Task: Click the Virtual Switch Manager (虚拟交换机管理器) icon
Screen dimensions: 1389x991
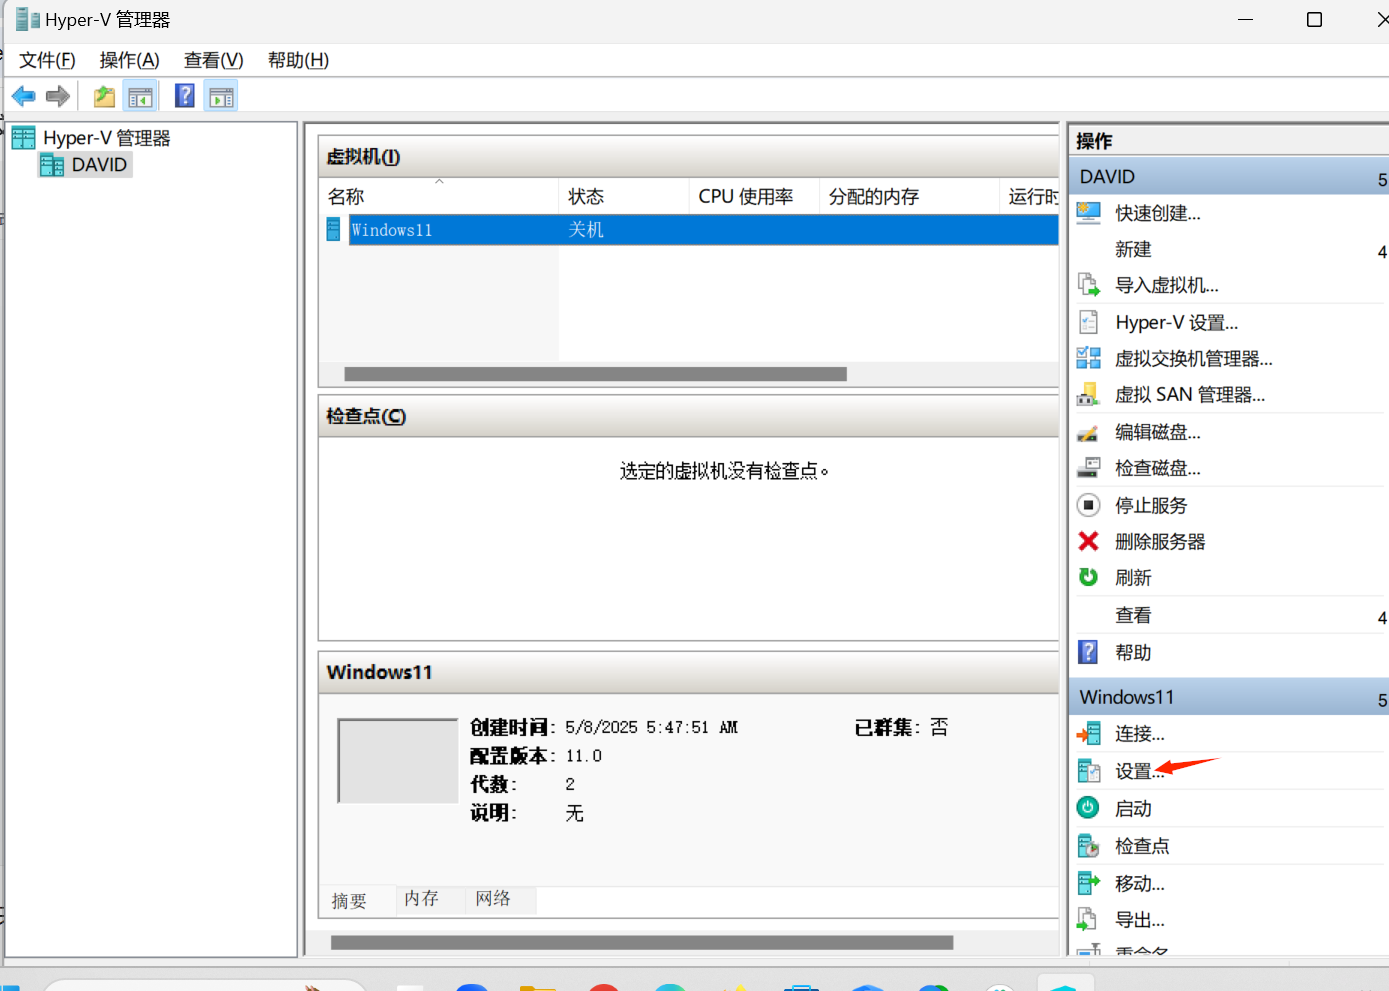Action: pos(1089,358)
